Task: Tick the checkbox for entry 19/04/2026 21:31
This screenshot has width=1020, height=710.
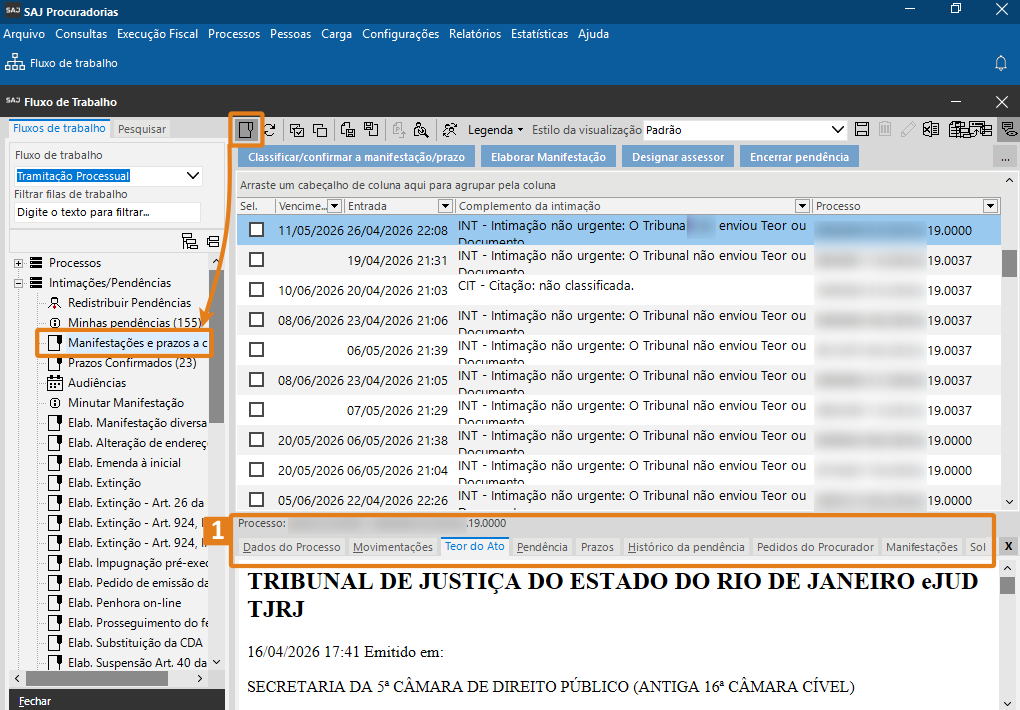Action: click(x=257, y=260)
